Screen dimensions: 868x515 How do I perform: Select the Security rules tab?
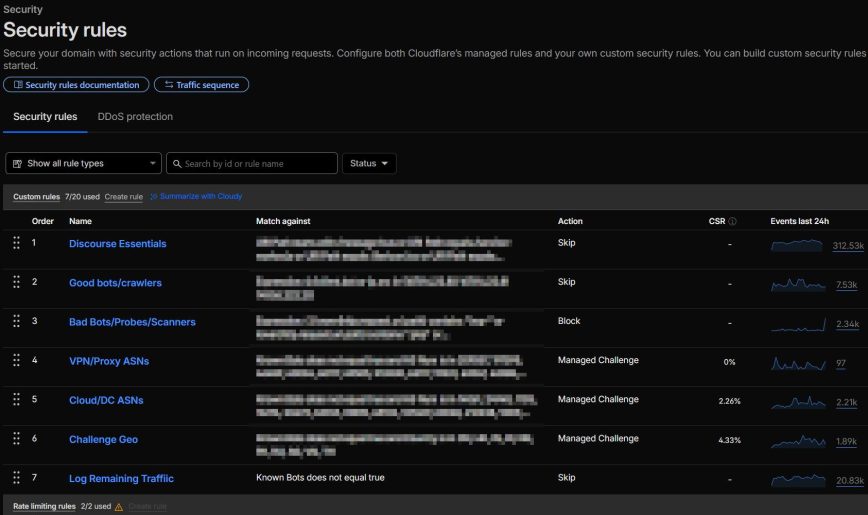(x=45, y=117)
